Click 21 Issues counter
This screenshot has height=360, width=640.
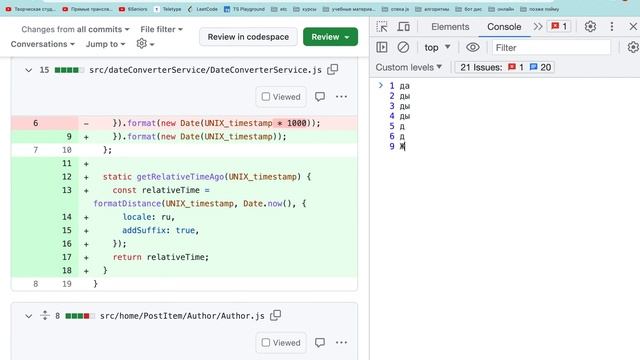[x=505, y=67]
